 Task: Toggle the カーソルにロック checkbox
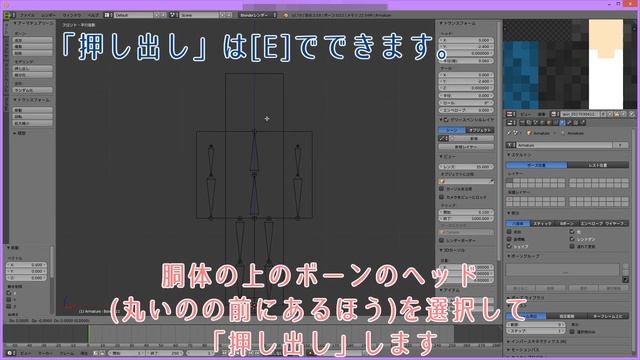442,189
